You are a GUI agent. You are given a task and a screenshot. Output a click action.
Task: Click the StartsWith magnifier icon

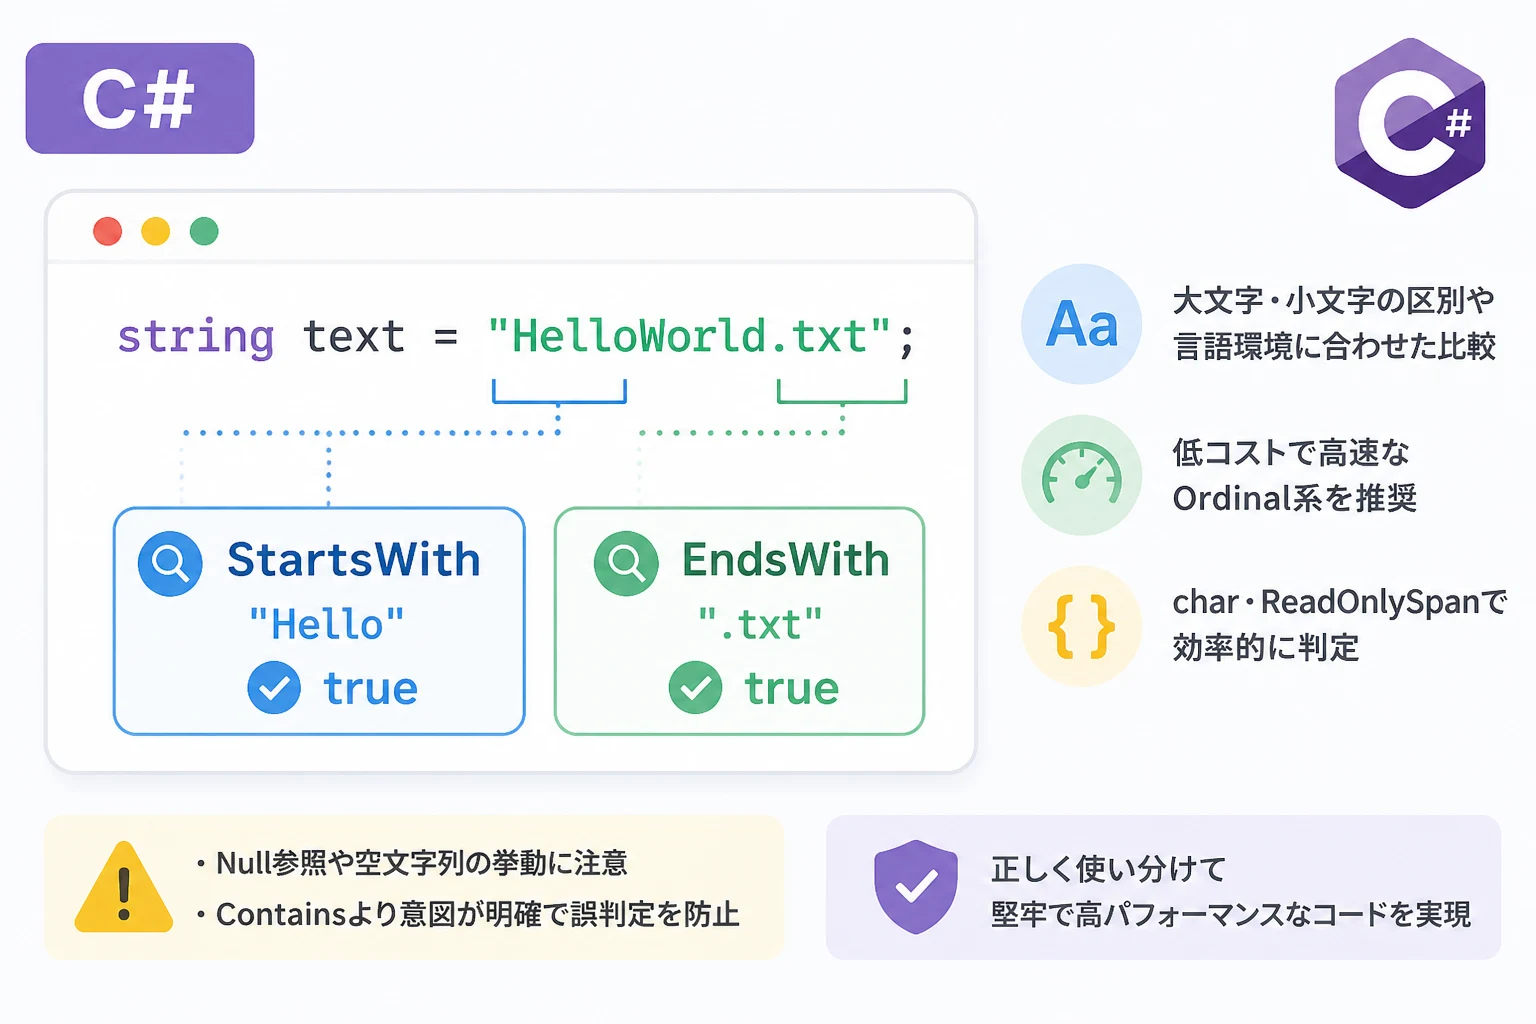[170, 564]
